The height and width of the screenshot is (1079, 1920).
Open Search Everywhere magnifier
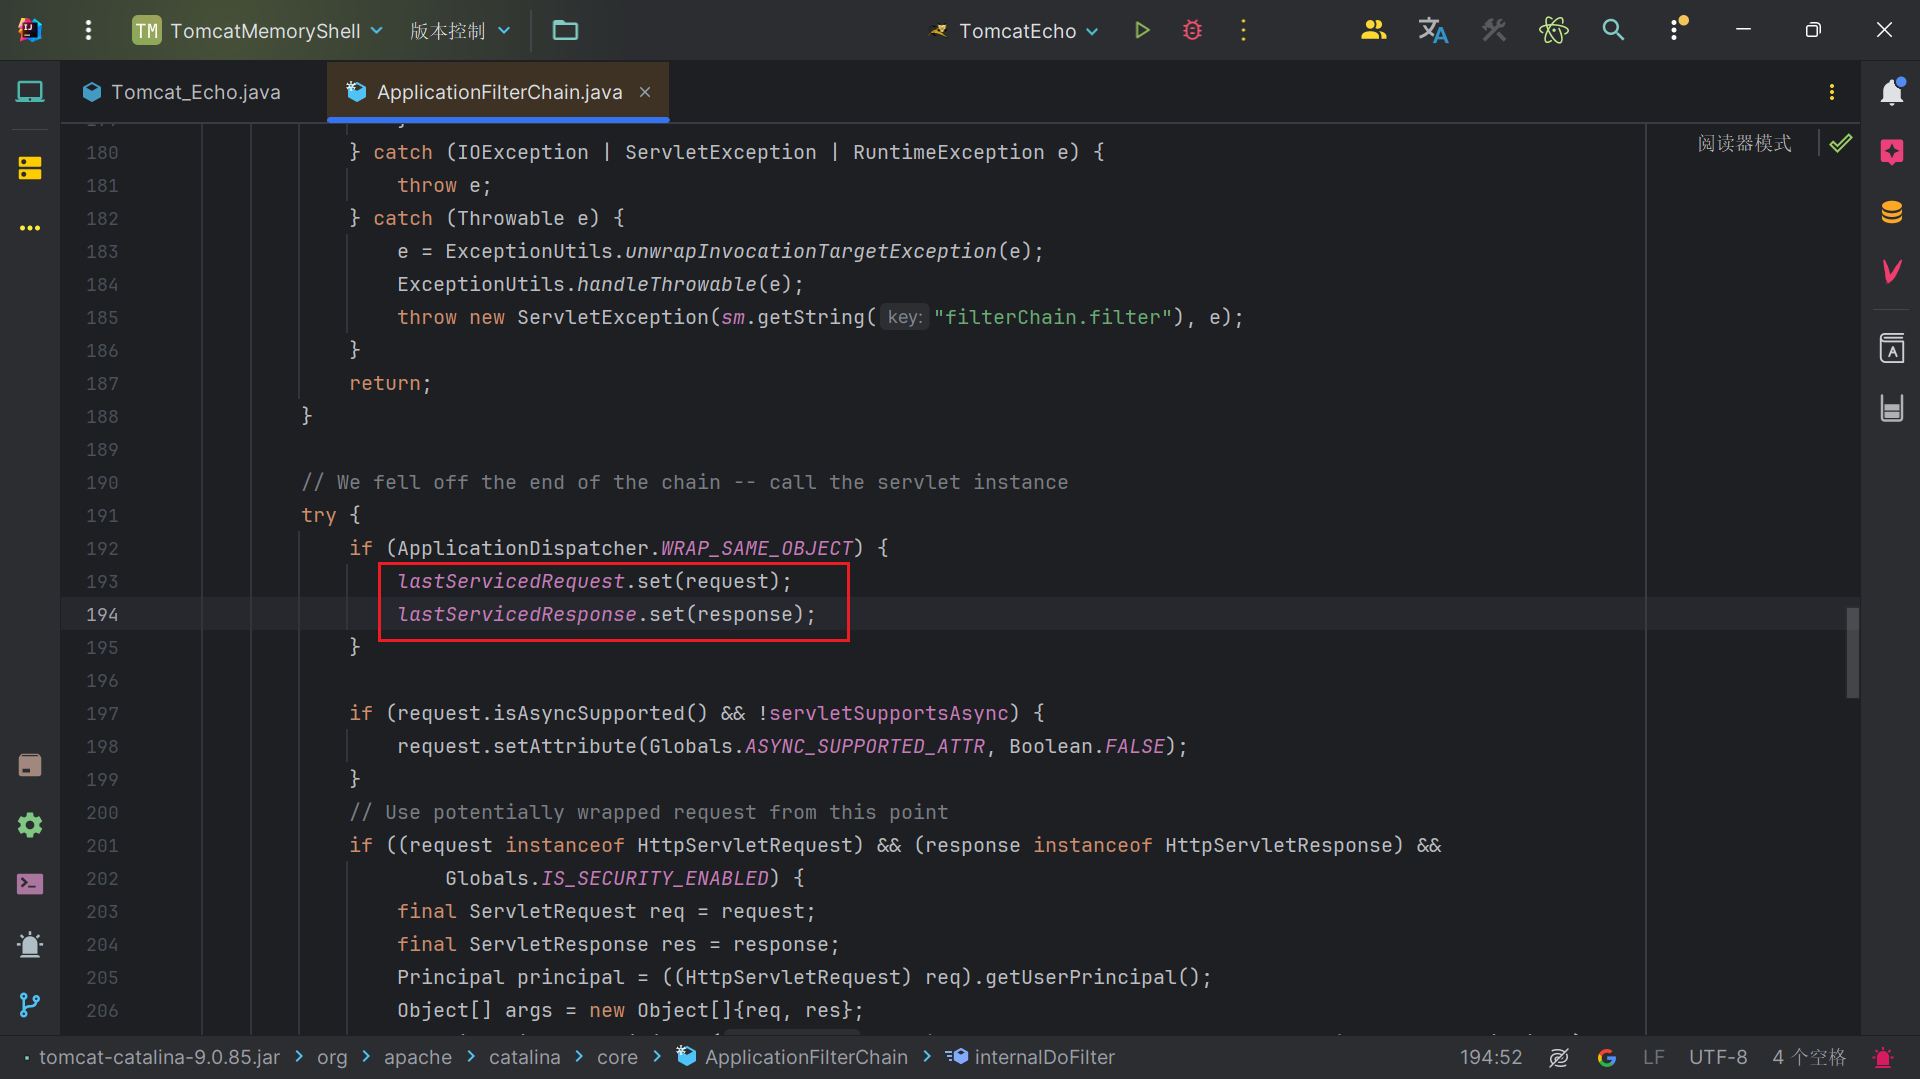1613,30
